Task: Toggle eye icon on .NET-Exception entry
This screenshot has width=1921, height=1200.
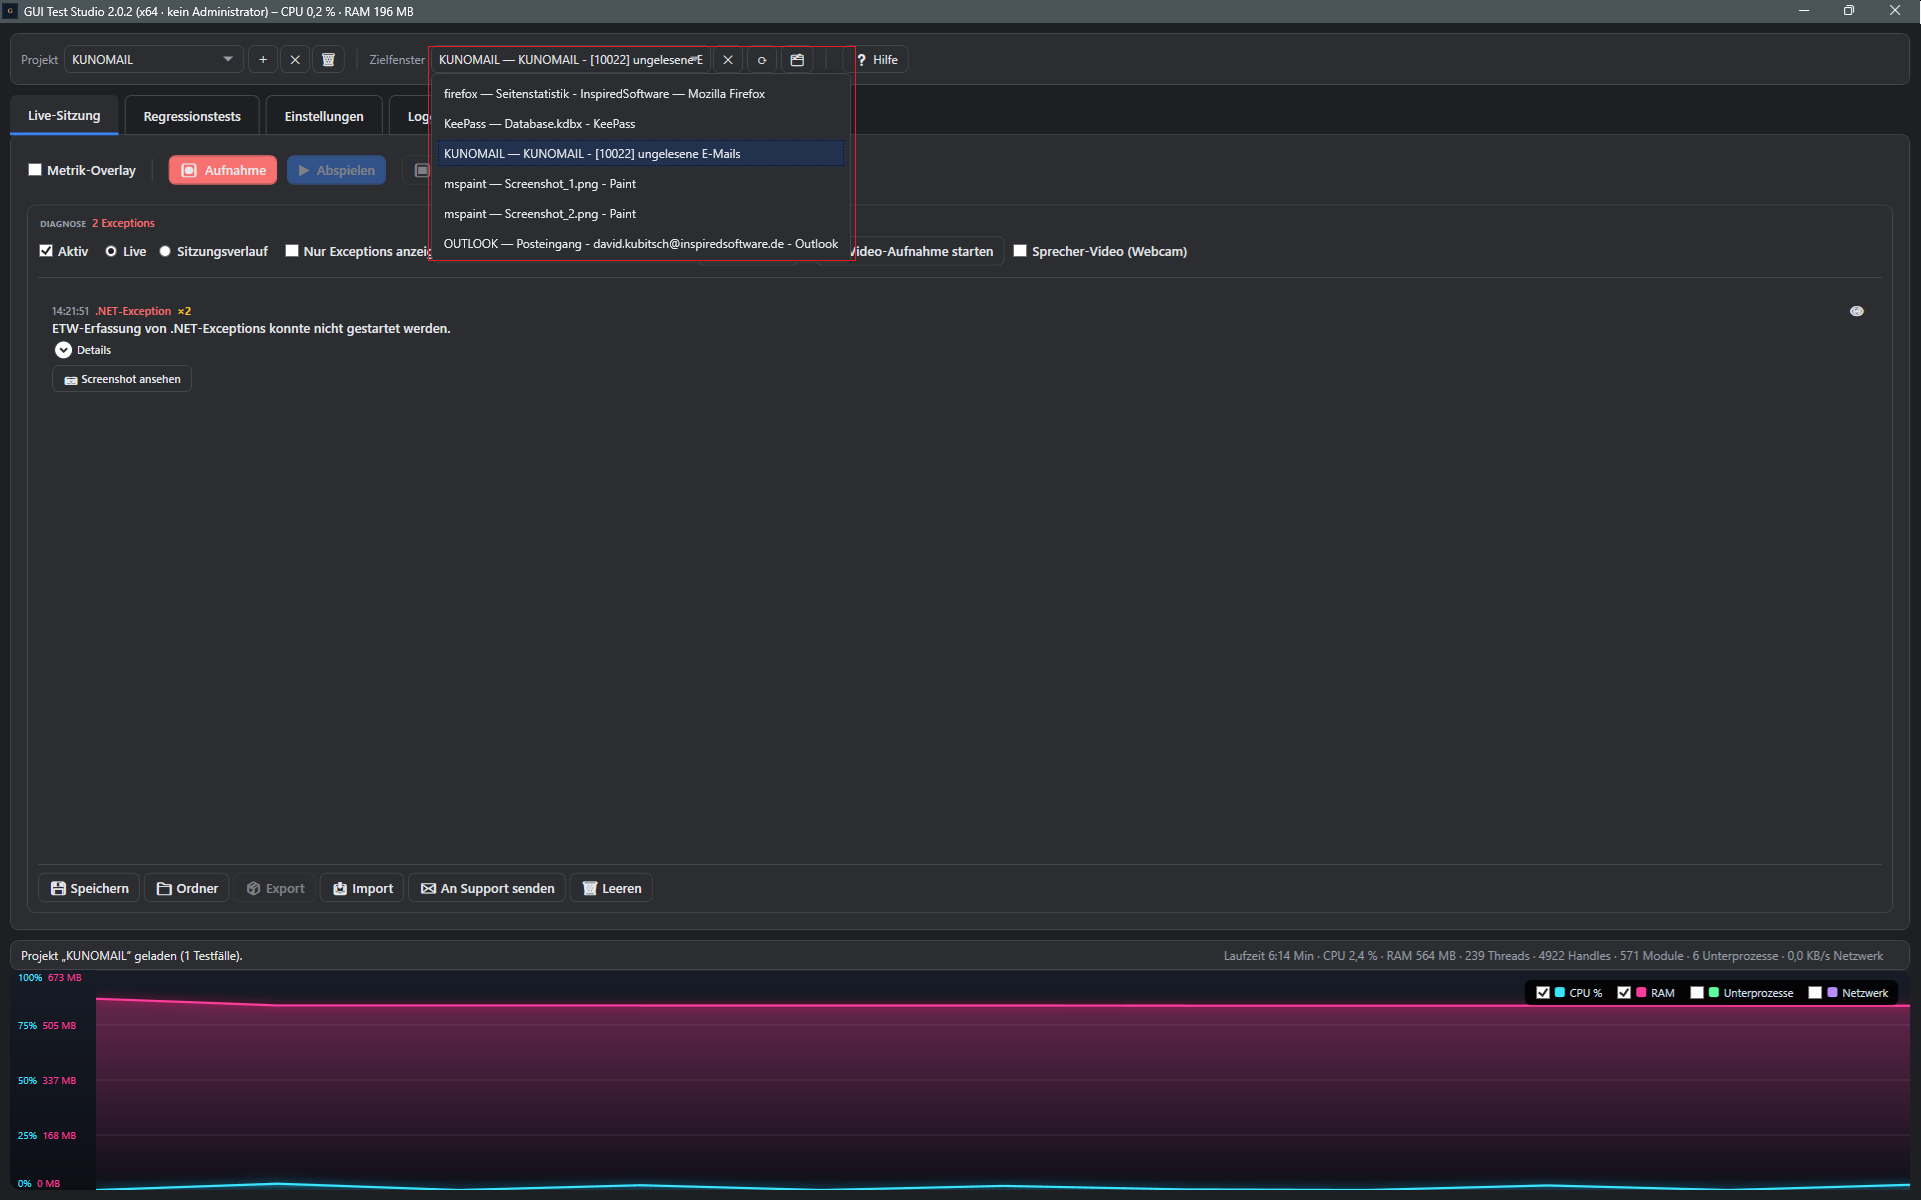Action: 1857,311
